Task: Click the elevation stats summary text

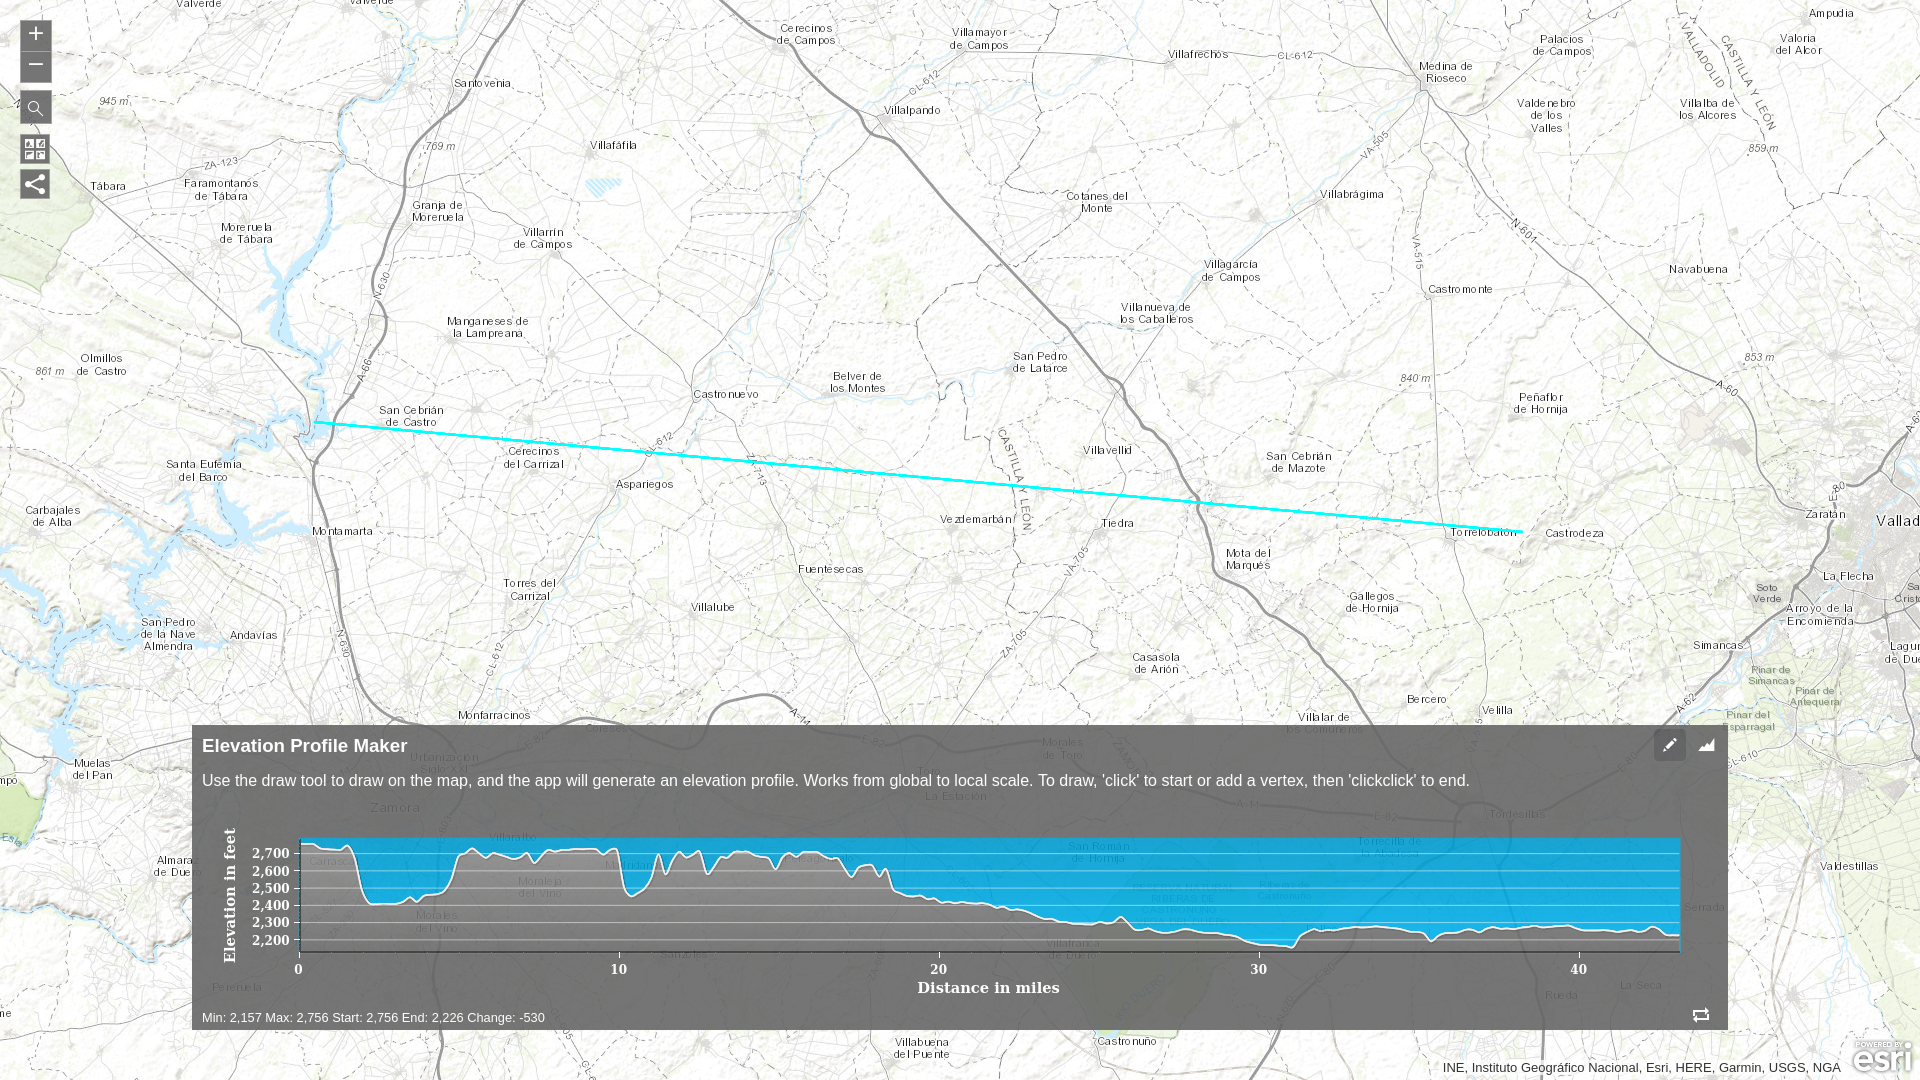Action: [373, 1018]
